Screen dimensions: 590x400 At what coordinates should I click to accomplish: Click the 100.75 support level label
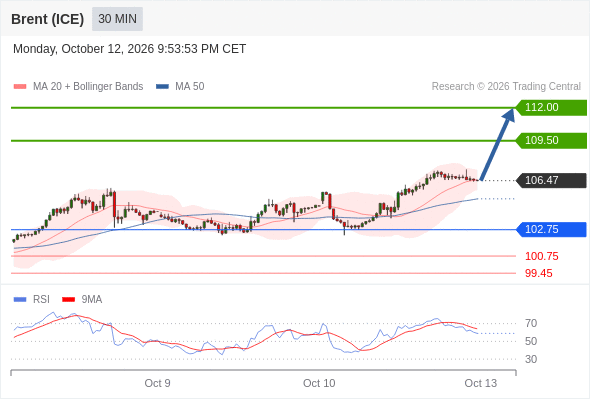[541, 257]
